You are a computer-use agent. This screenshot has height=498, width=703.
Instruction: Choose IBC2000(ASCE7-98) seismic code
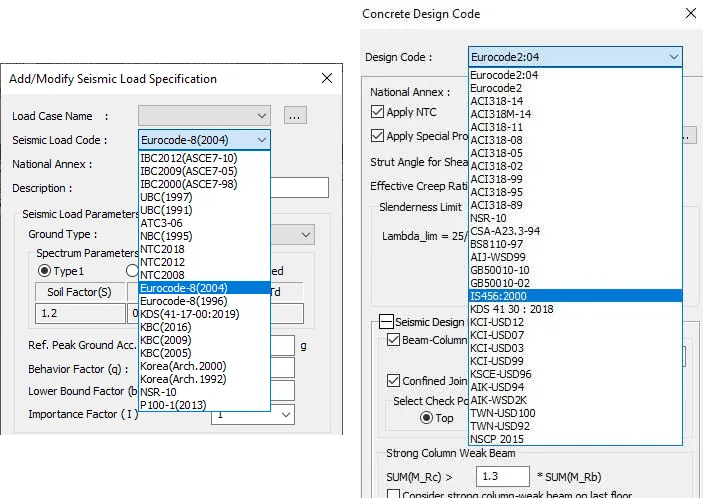[x=204, y=184]
